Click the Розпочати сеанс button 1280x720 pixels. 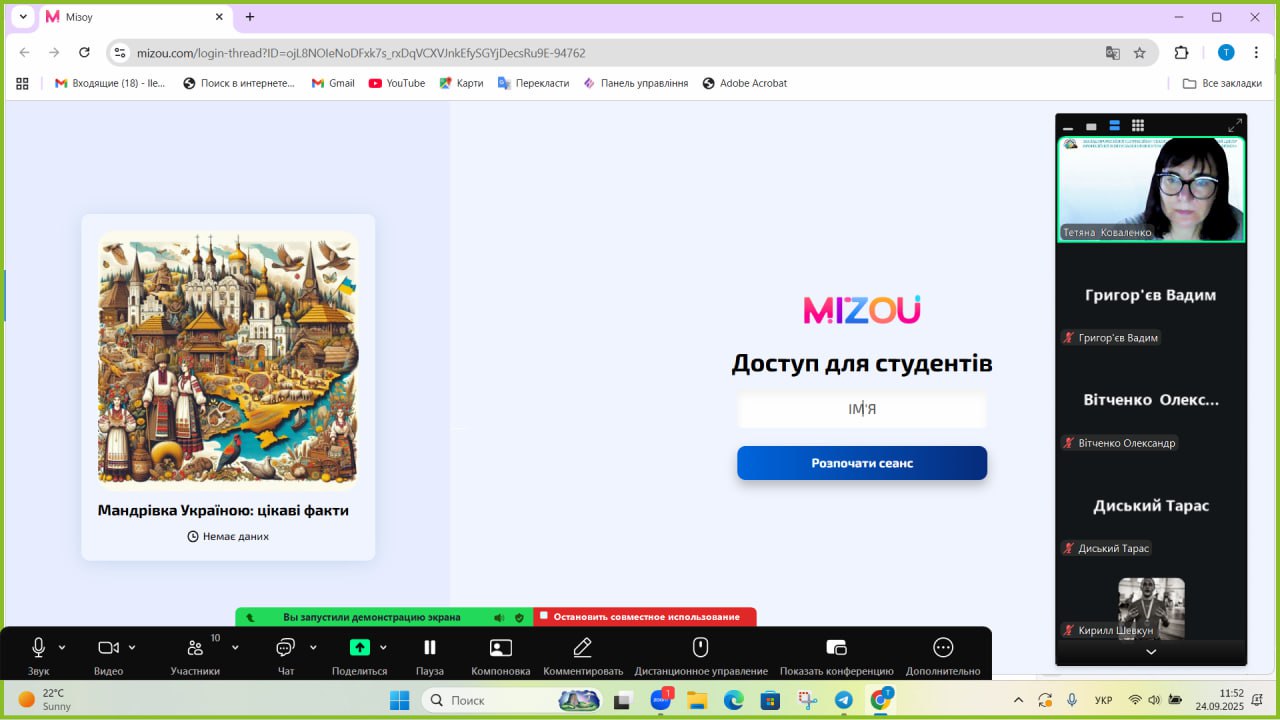pyautogui.click(x=861, y=463)
